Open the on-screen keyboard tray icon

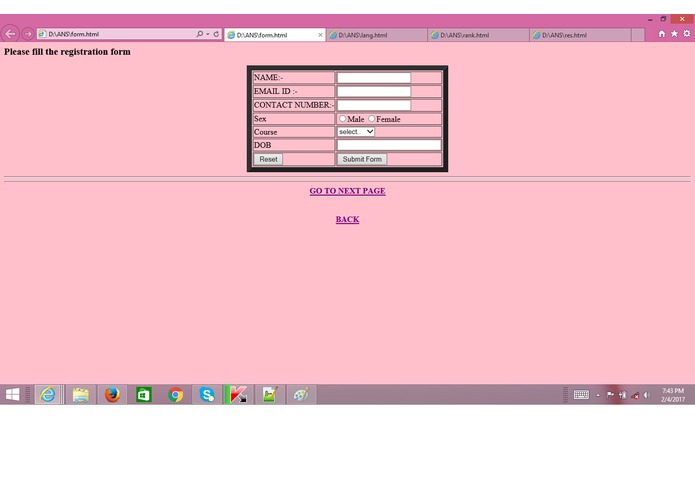[x=581, y=395]
